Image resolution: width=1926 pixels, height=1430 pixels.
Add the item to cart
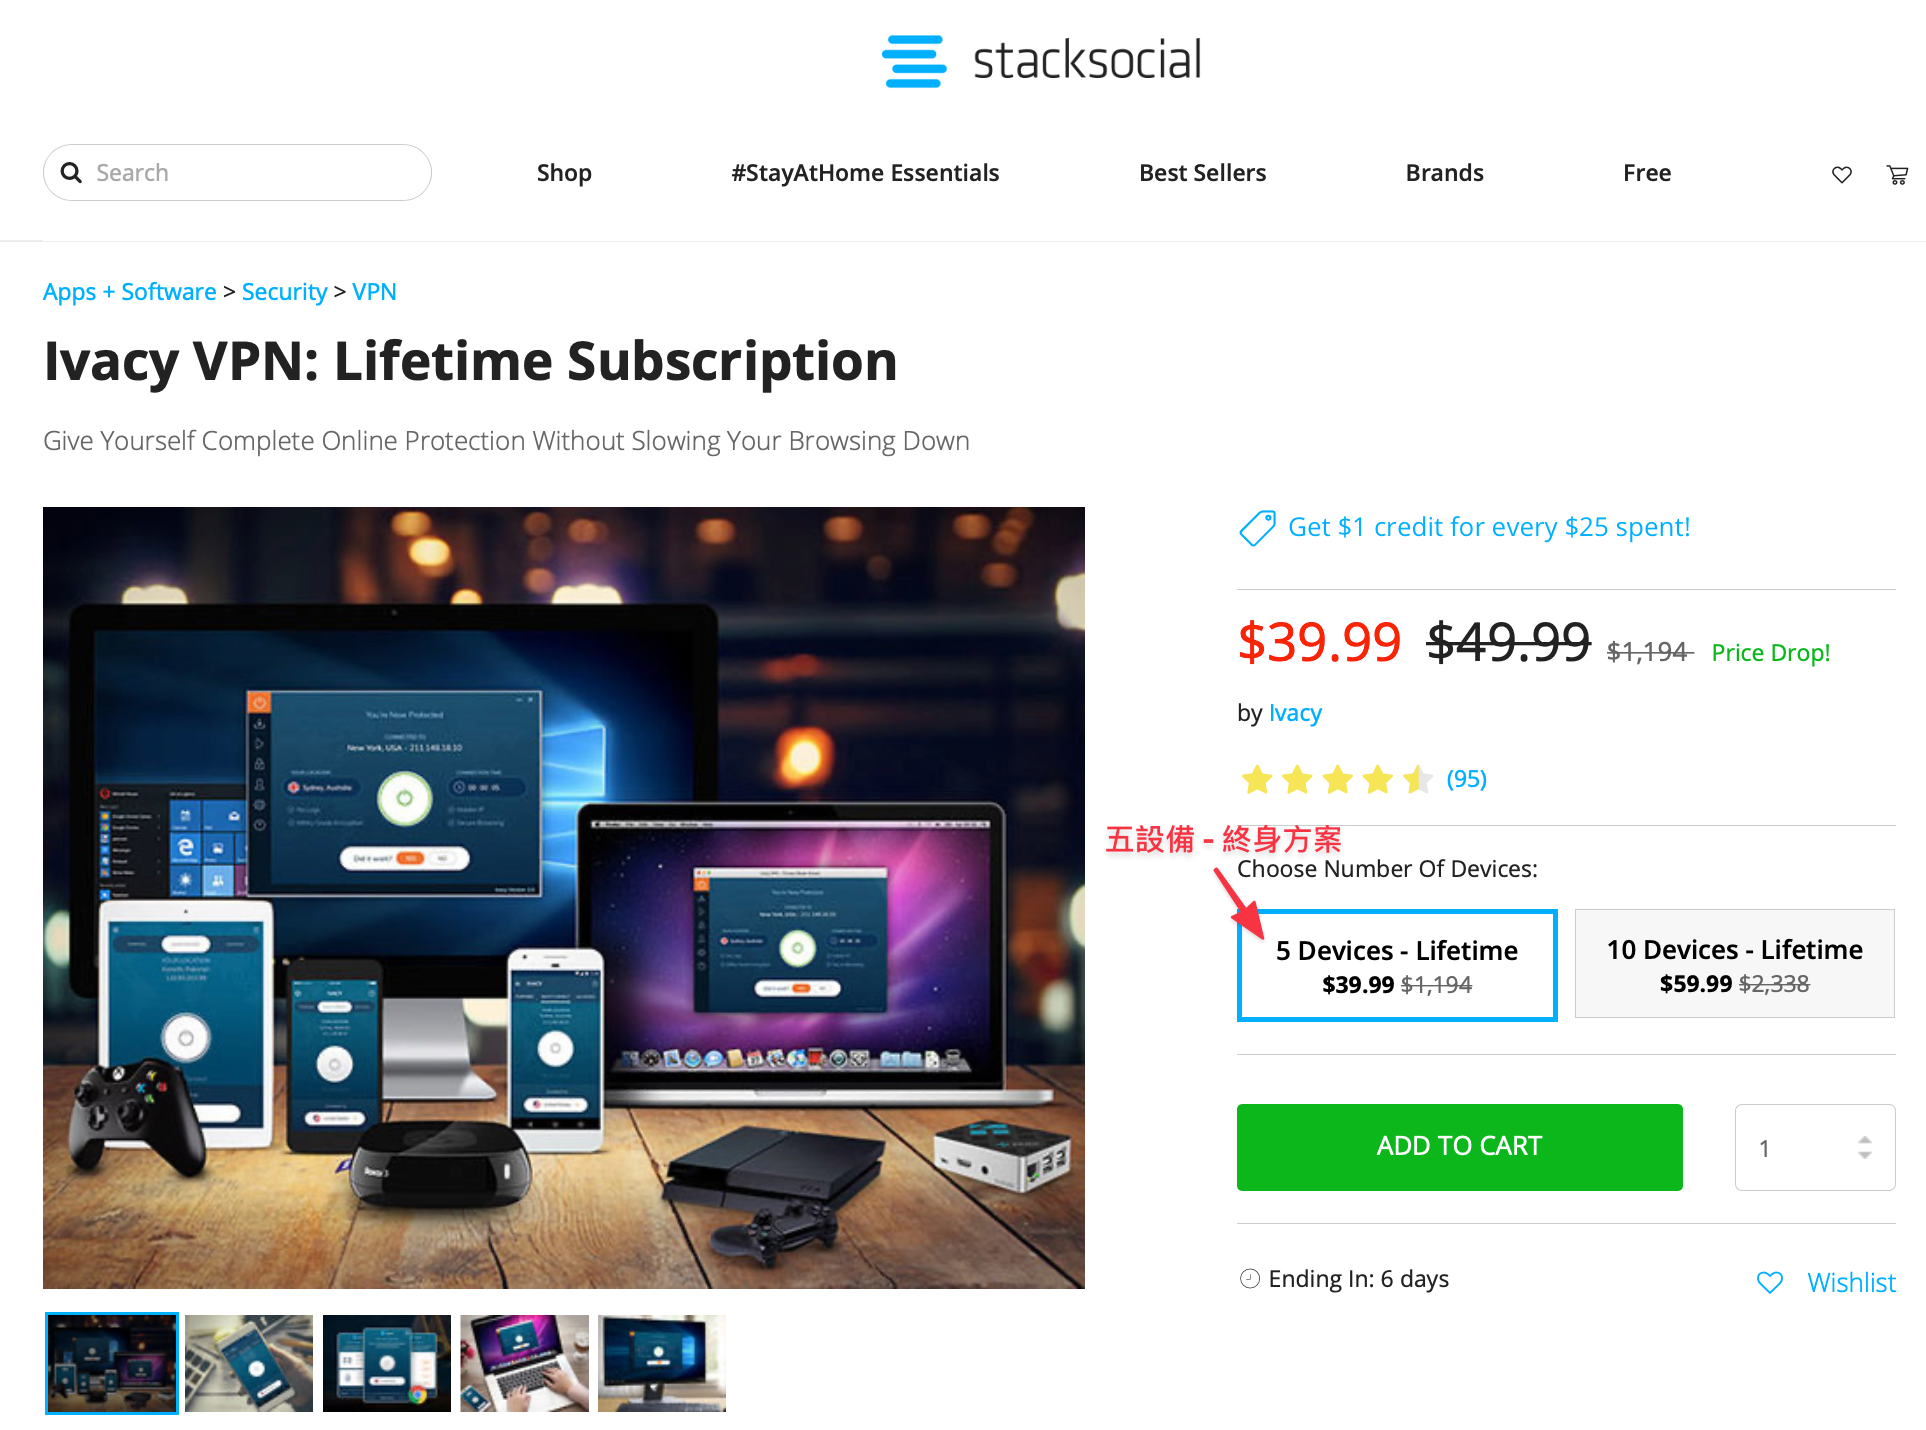1459,1147
